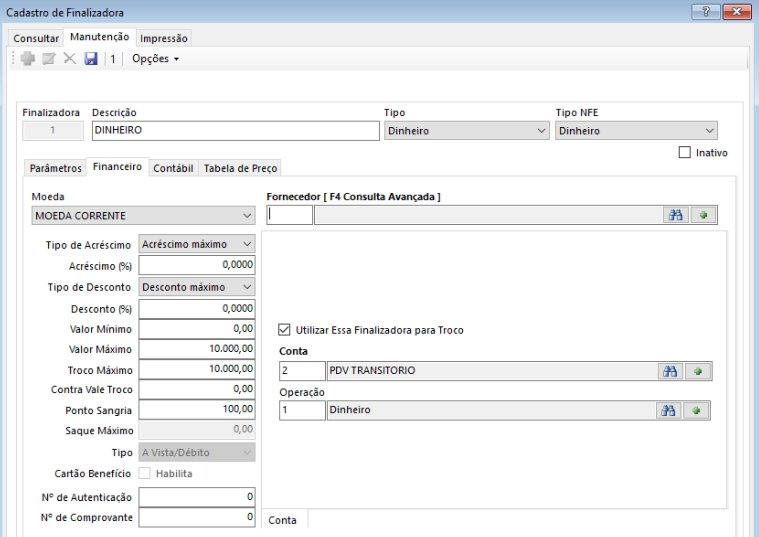Open the Opções menu

(155, 59)
